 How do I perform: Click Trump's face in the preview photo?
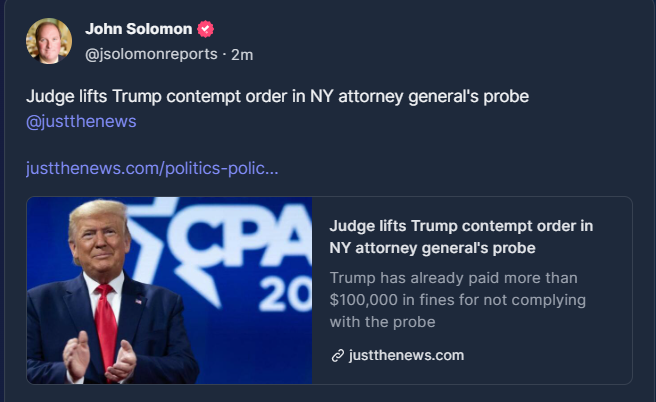[108, 243]
